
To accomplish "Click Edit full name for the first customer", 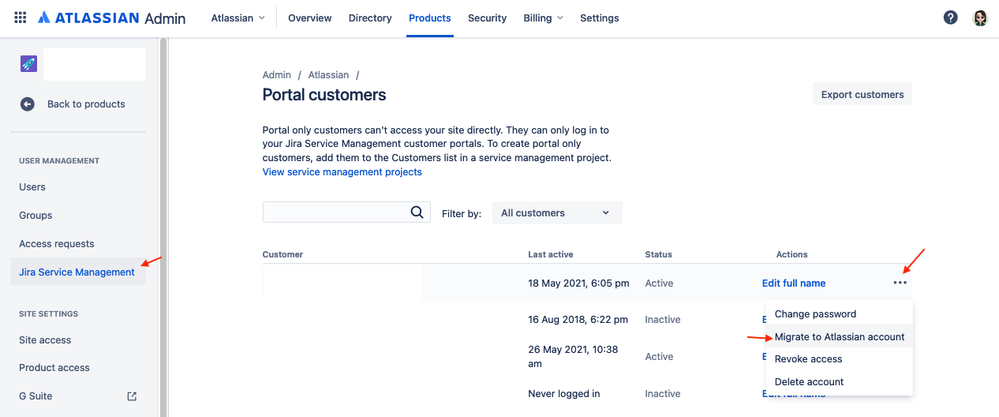I will (x=793, y=283).
